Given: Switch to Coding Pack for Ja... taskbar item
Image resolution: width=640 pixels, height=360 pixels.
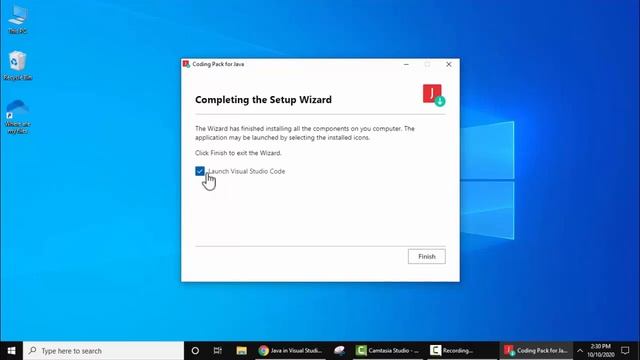Looking at the screenshot, I should coord(536,351).
